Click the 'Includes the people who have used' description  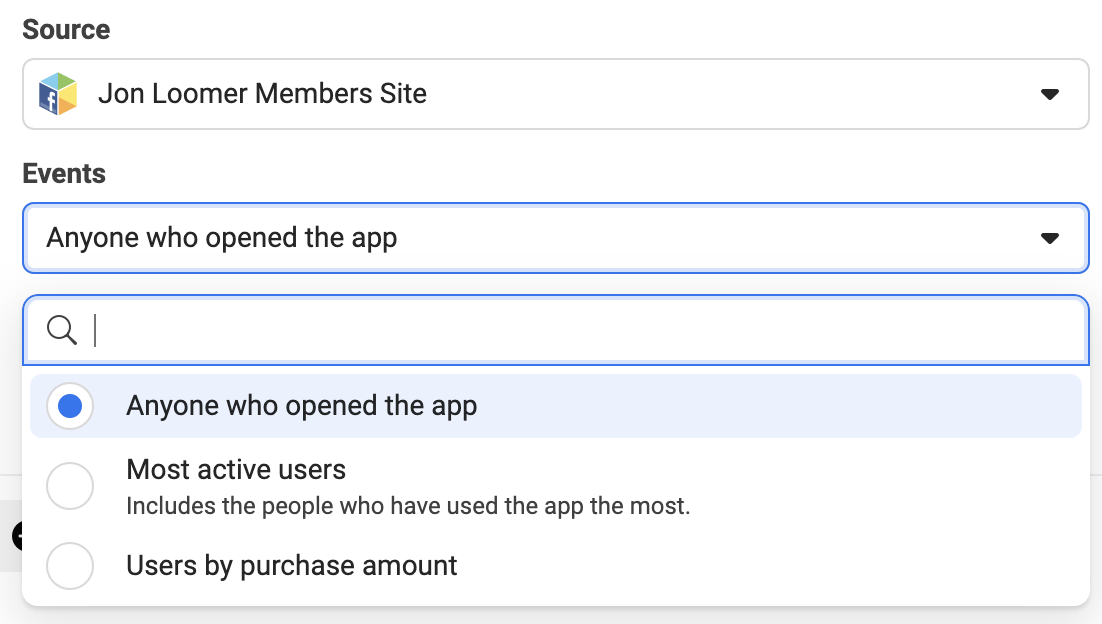tap(408, 506)
